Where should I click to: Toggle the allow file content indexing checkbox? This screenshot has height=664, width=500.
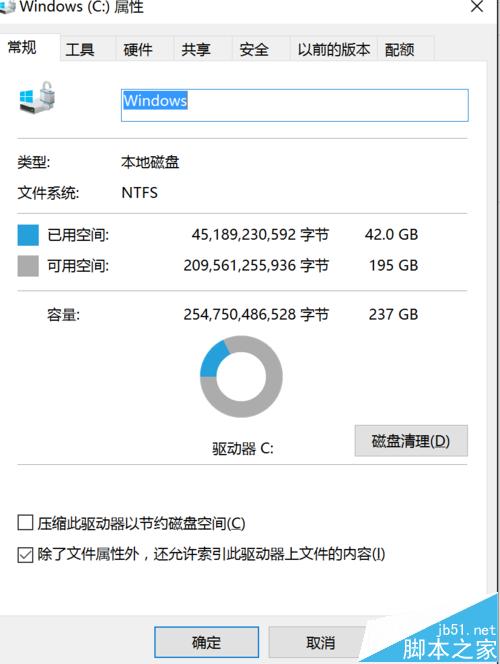click(25, 555)
